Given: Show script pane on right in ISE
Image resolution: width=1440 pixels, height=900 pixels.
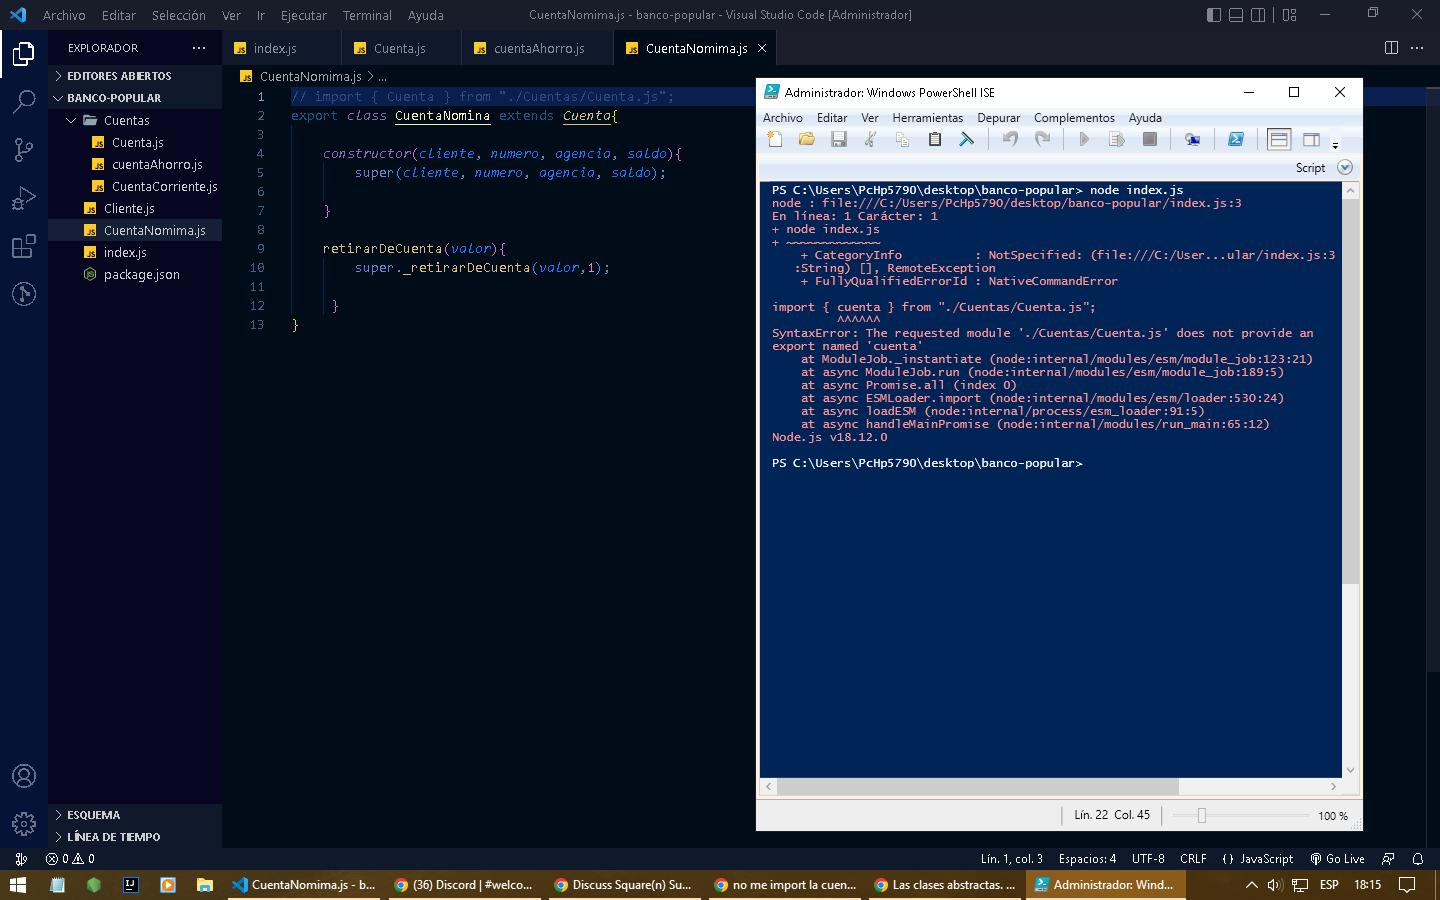Looking at the screenshot, I should click(x=1311, y=140).
